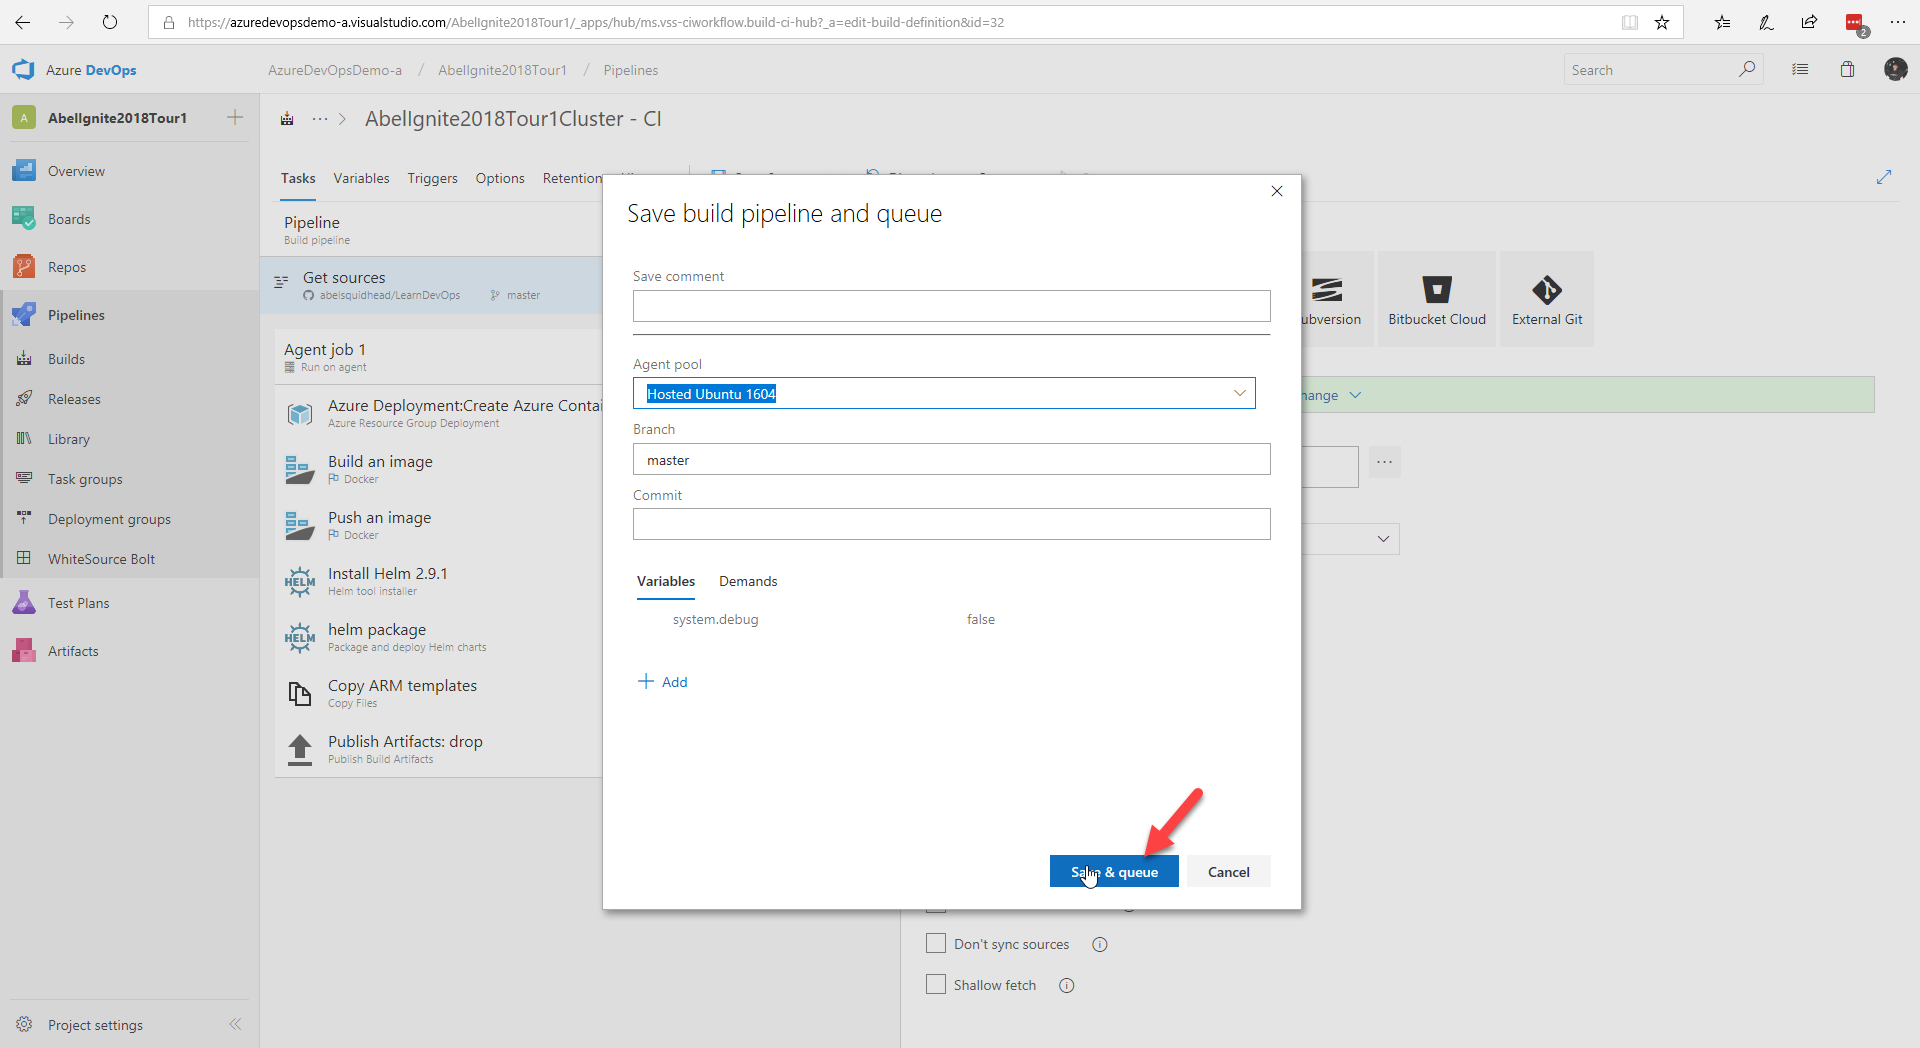Select the Agent job 1 row
This screenshot has width=1920, height=1048.
[x=439, y=357]
